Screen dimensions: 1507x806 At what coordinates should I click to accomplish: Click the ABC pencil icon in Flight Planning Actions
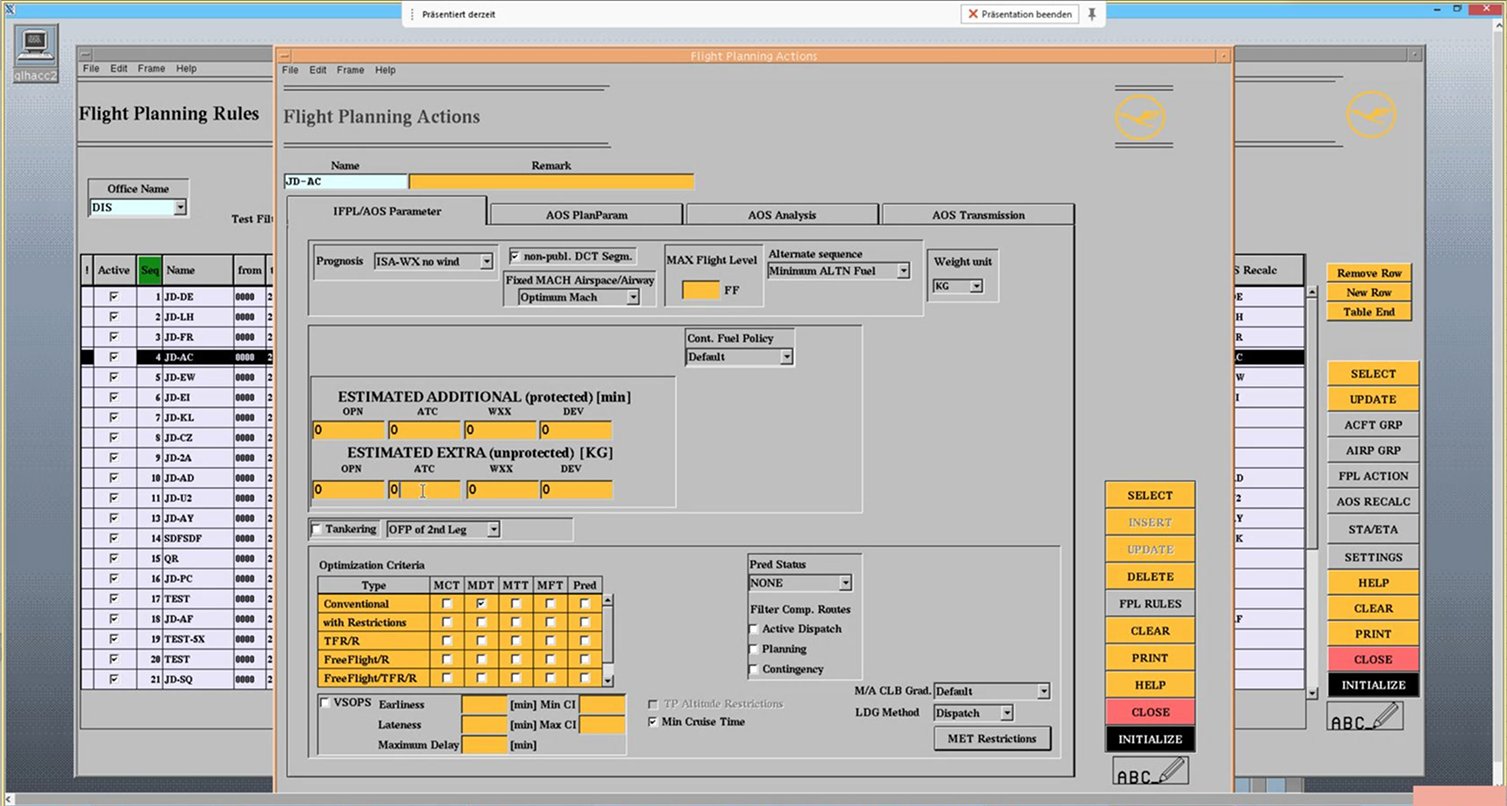pyautogui.click(x=1151, y=772)
